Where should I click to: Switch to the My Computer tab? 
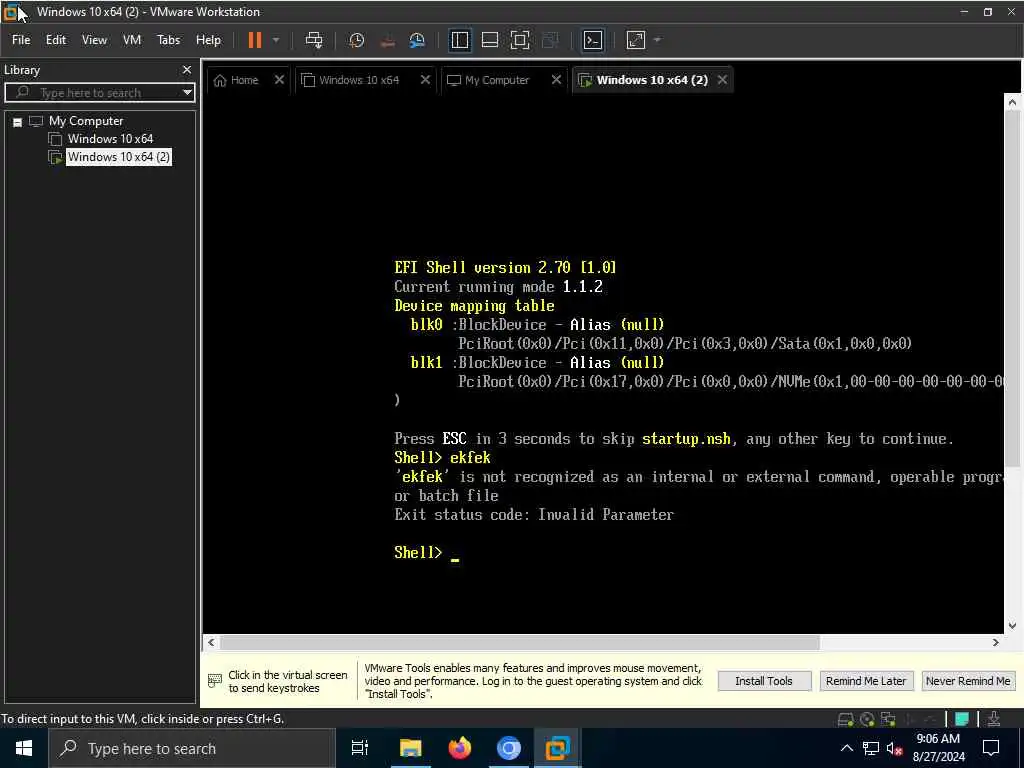[x=488, y=80]
